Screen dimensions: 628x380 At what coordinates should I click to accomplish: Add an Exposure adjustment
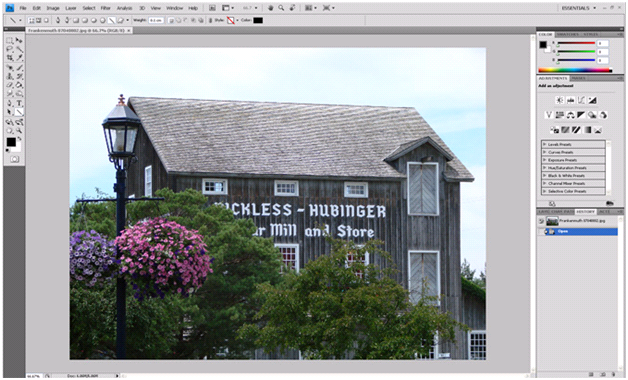tap(592, 101)
